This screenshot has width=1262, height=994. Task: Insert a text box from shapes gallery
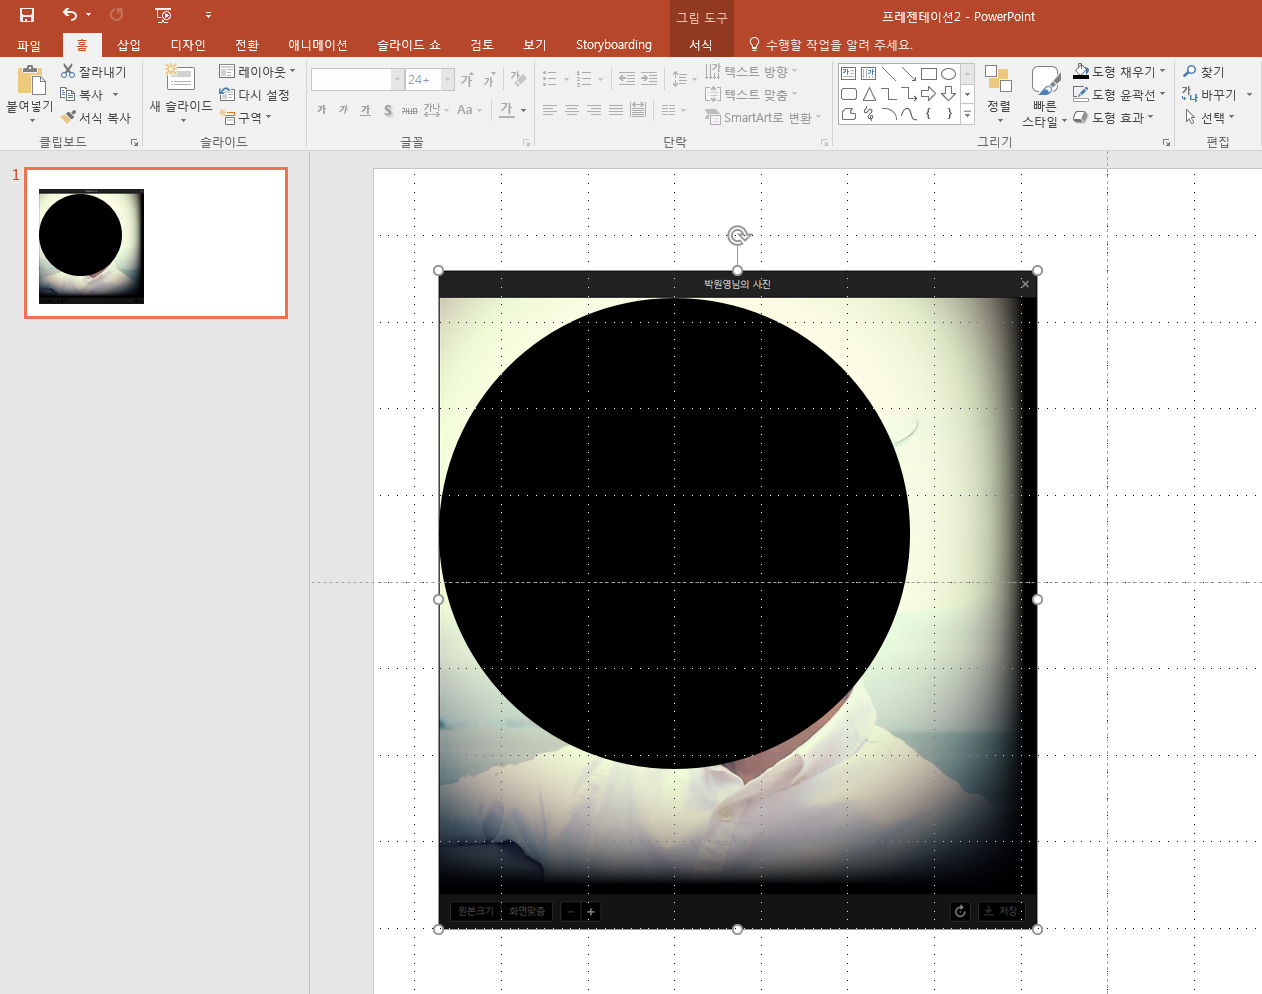click(x=848, y=74)
